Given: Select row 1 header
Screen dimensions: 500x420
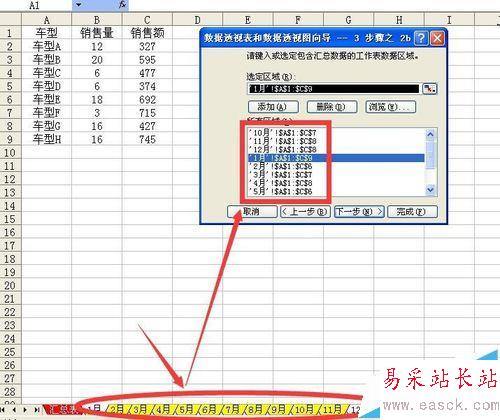Looking at the screenshot, I should click(x=10, y=33).
